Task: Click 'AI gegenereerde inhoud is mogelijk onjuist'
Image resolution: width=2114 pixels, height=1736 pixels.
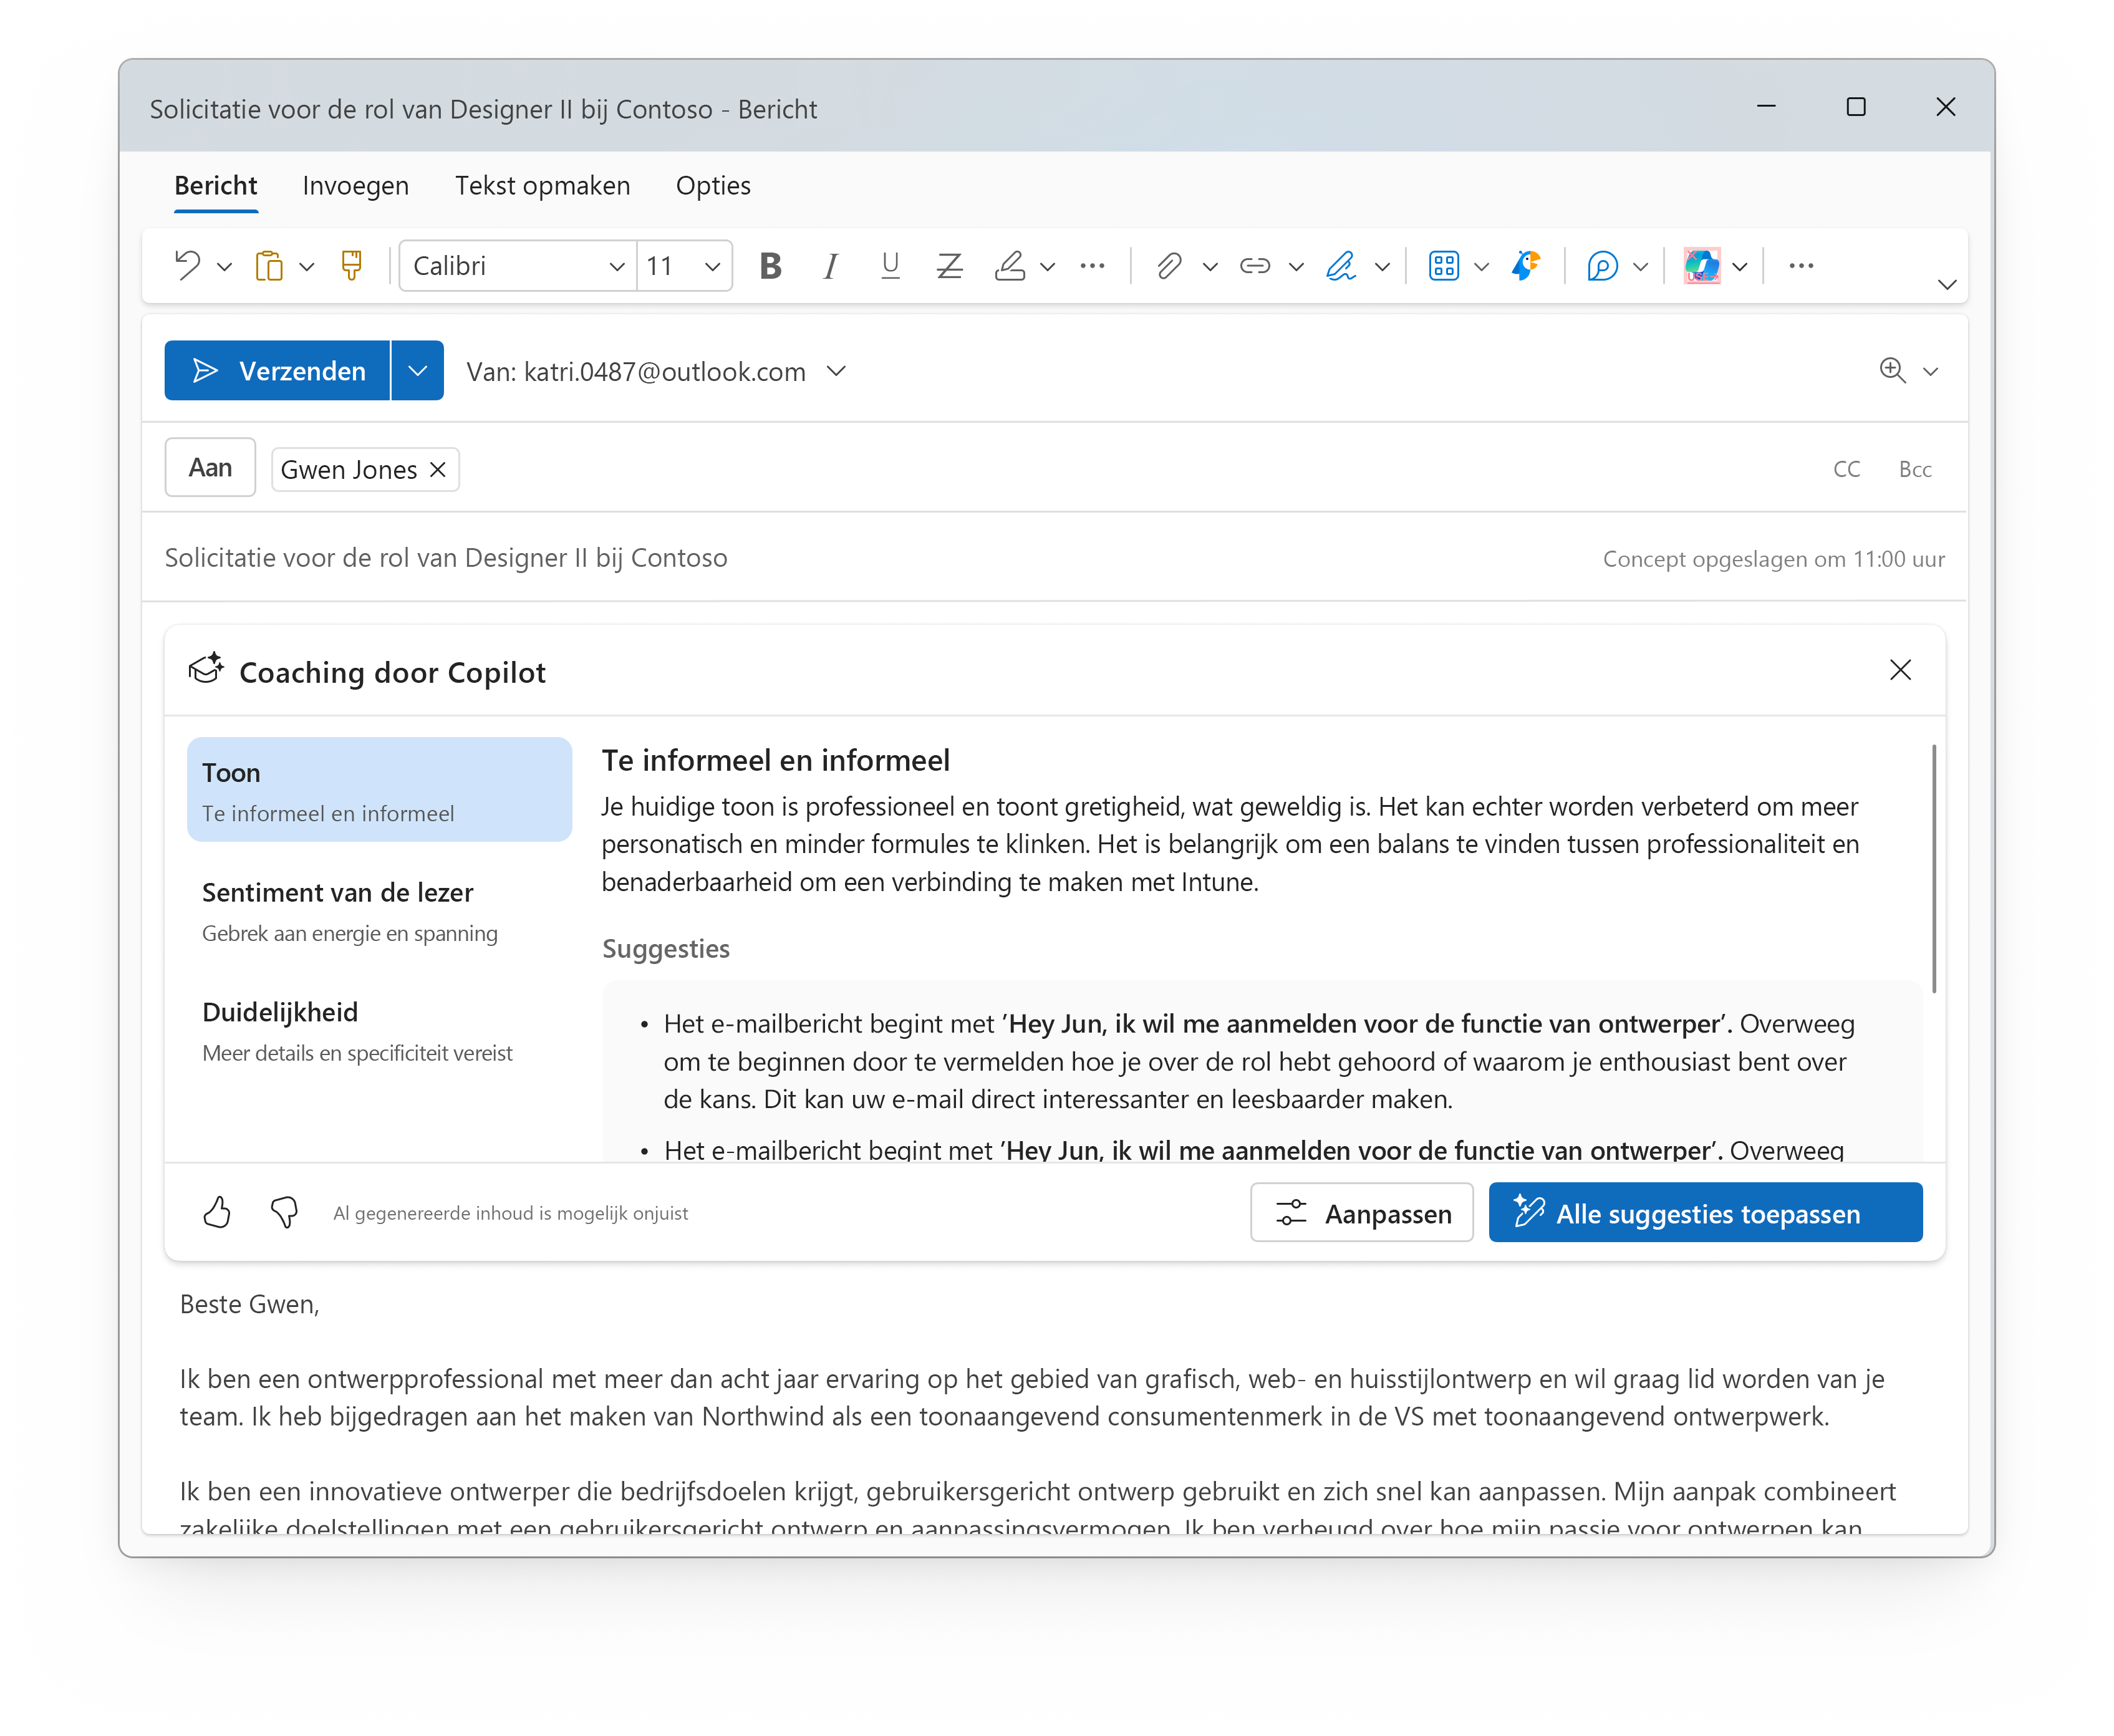Action: tap(511, 1214)
